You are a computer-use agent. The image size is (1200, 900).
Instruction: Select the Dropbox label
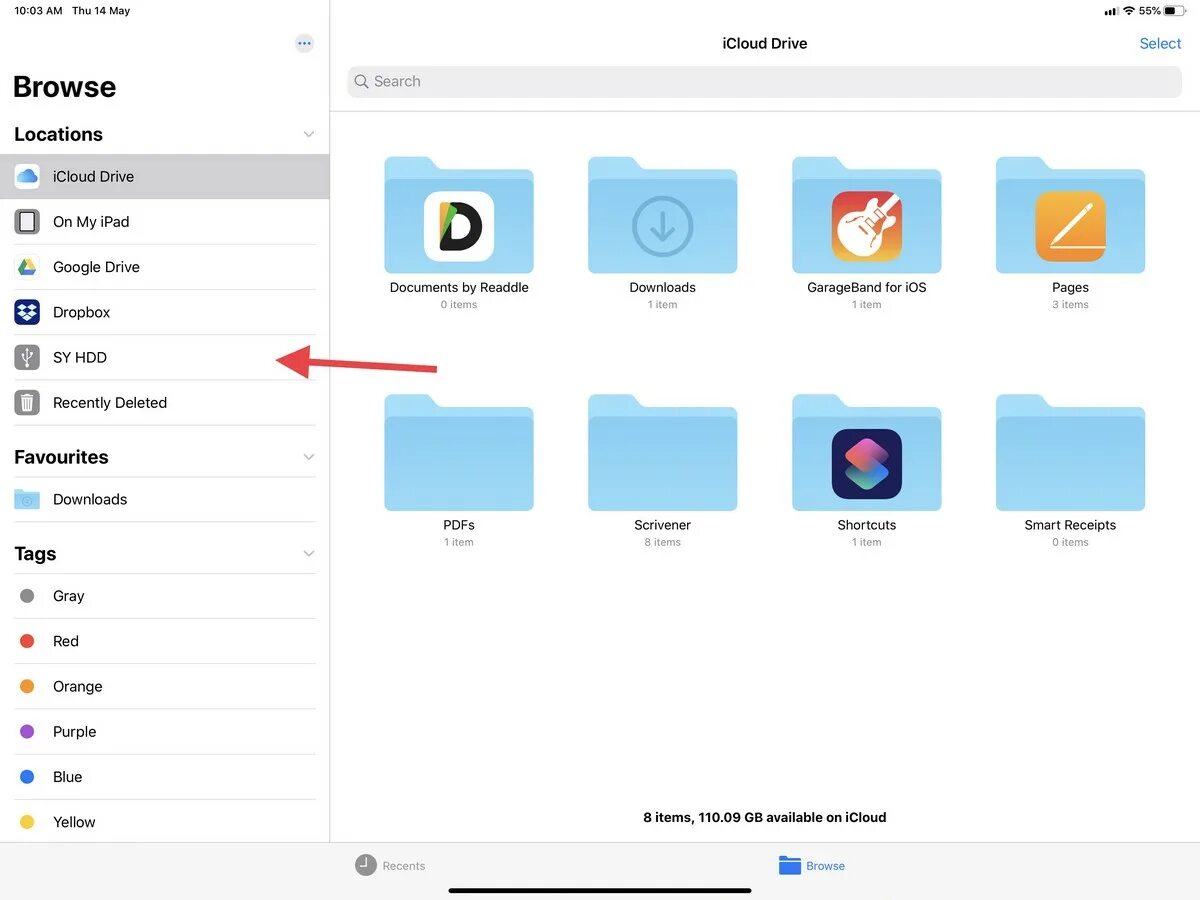click(81, 312)
